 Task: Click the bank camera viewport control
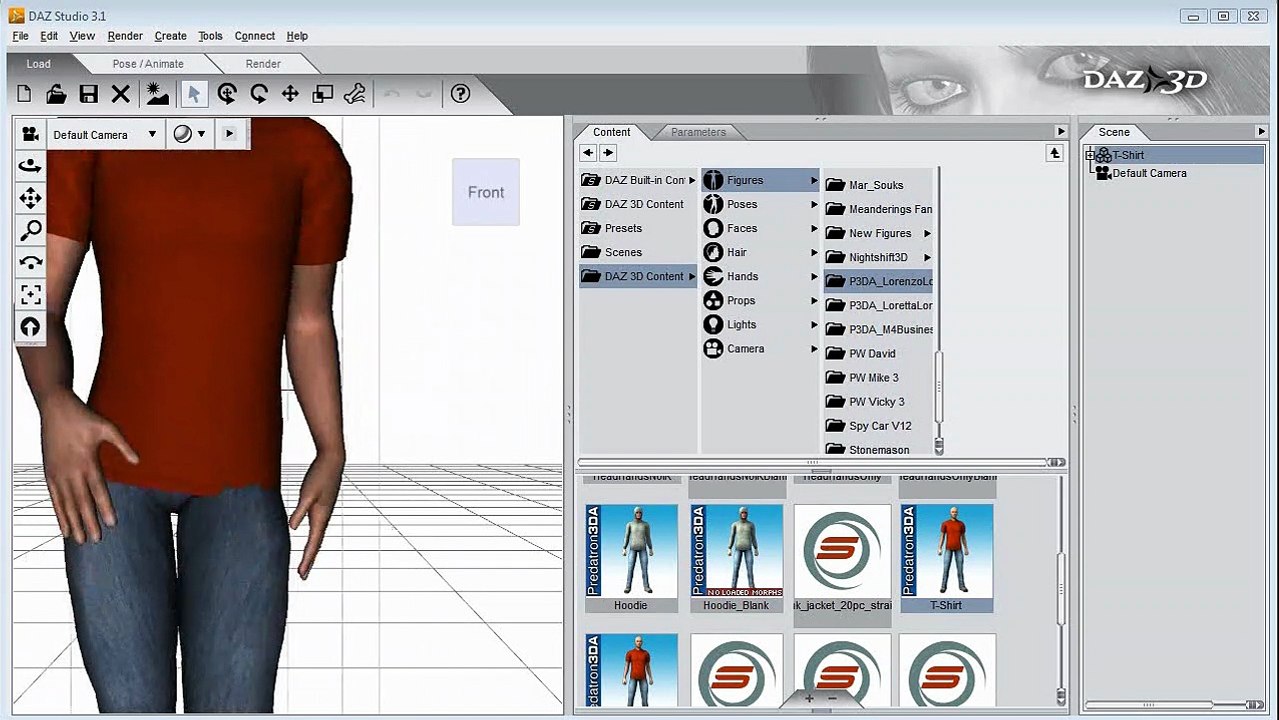coord(30,262)
